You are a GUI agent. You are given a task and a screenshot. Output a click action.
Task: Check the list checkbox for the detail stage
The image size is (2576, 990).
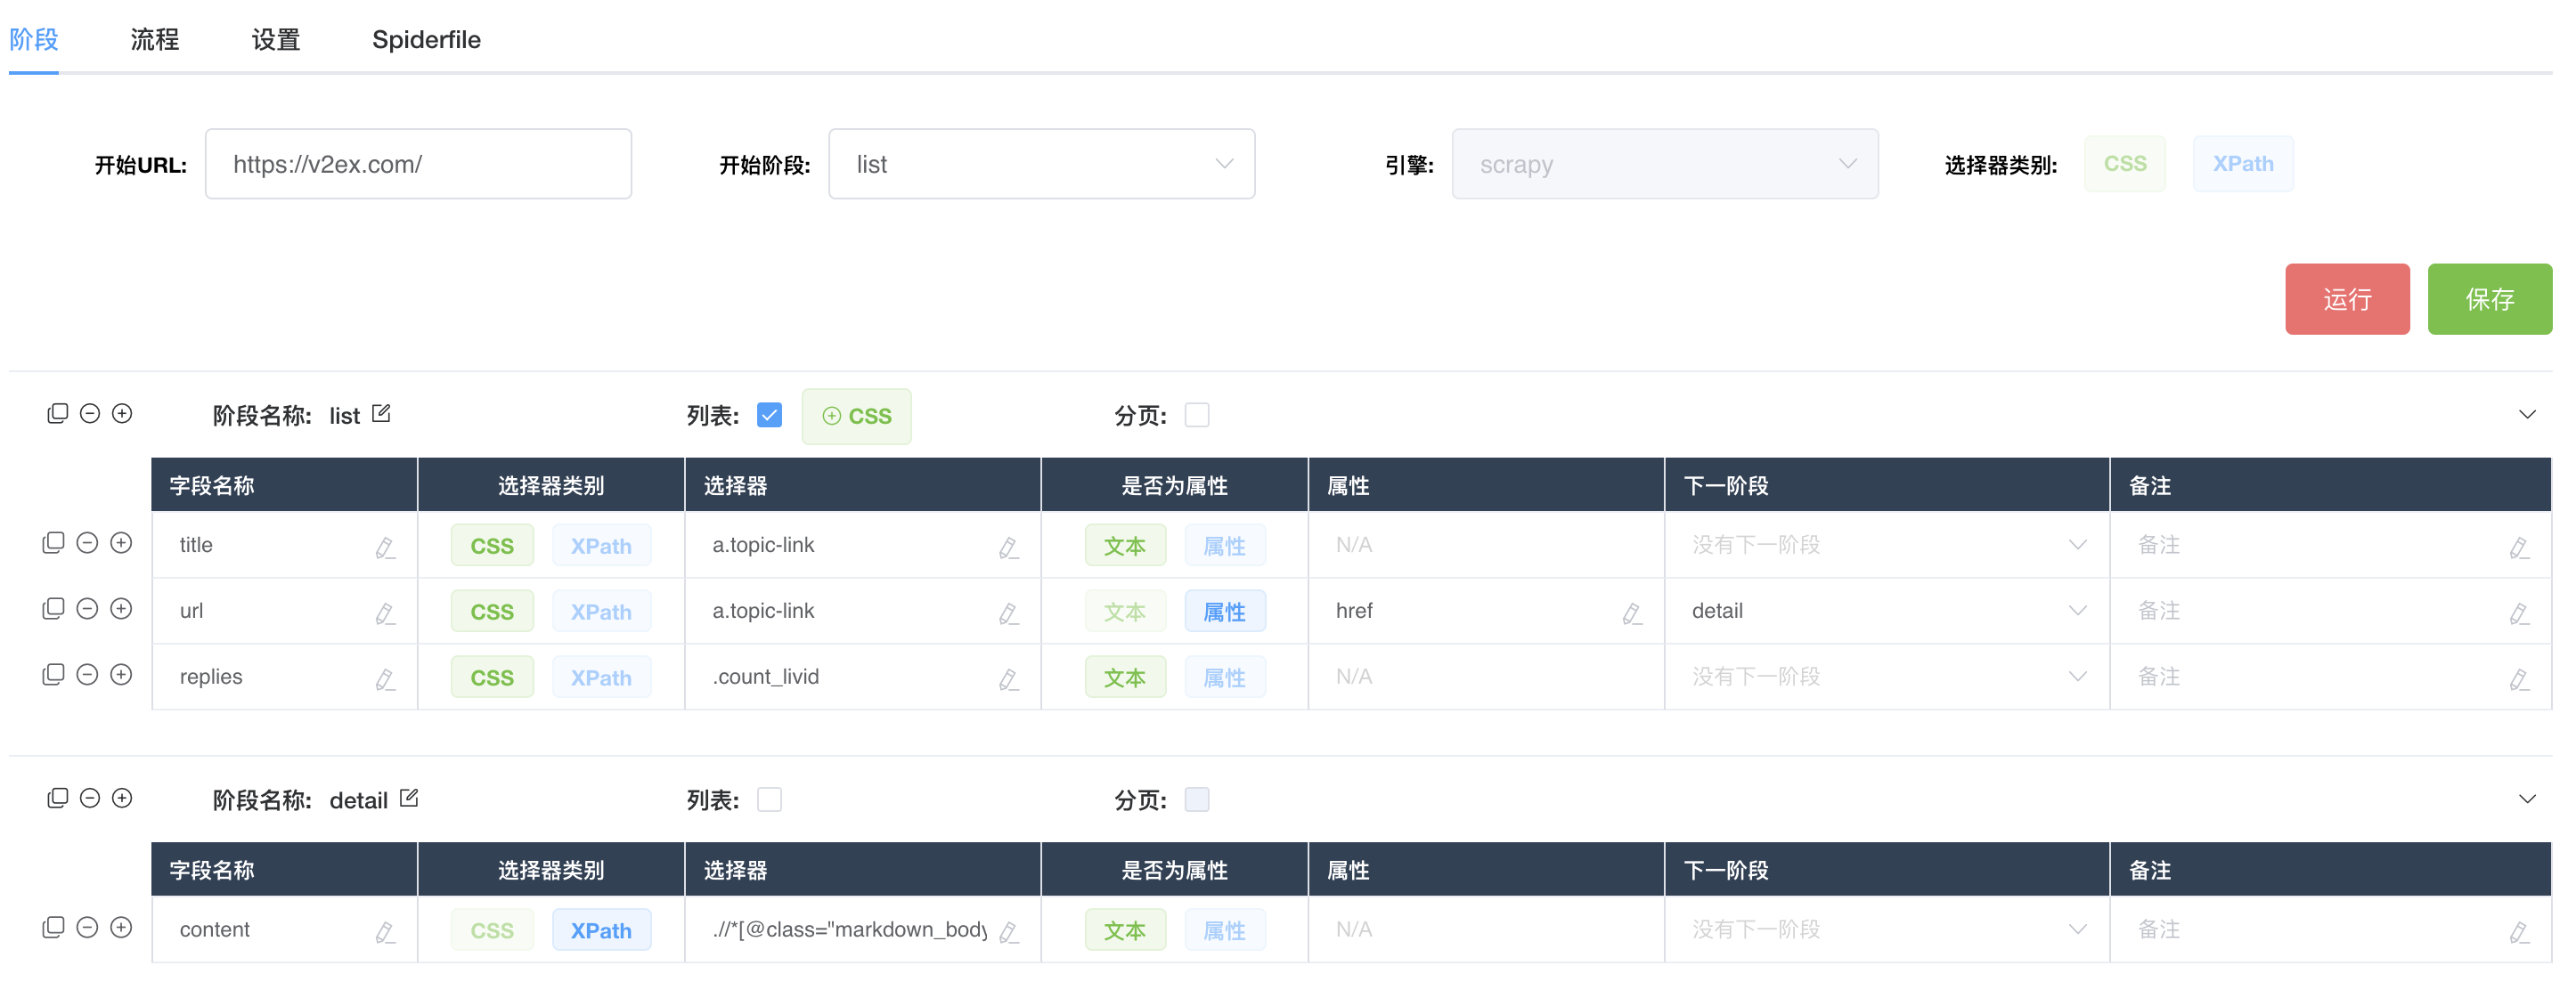click(769, 800)
